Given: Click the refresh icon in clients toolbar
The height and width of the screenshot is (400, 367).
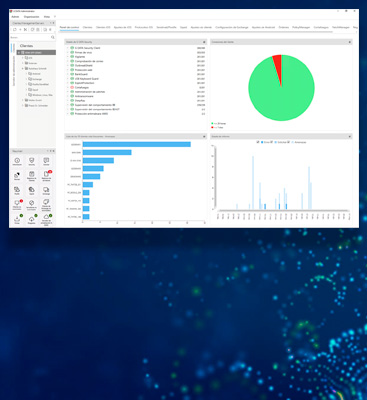Looking at the screenshot, I should 15,30.
